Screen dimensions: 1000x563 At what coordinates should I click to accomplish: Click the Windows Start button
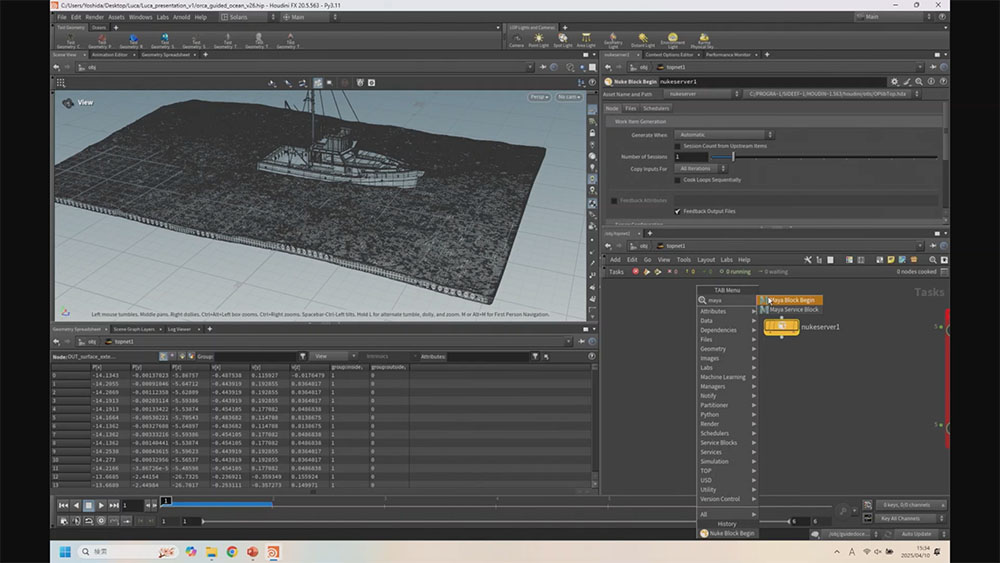pyautogui.click(x=65, y=552)
